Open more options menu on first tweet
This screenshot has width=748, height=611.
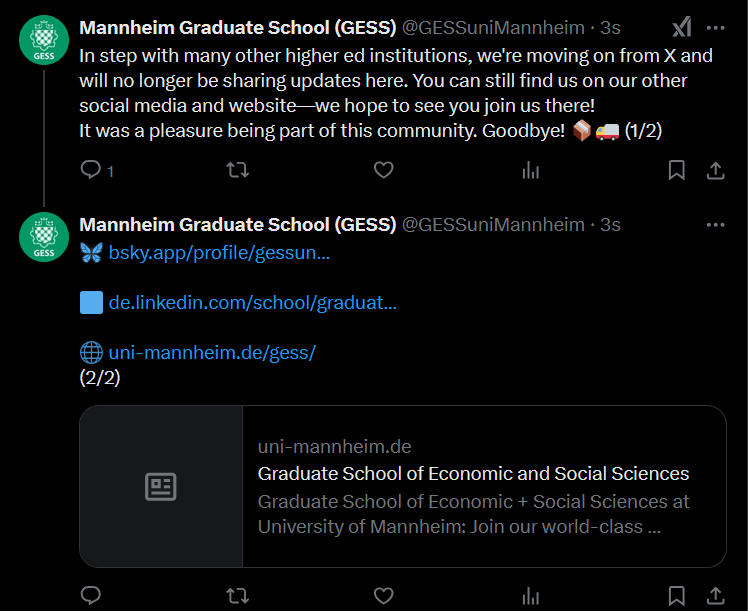tap(716, 27)
